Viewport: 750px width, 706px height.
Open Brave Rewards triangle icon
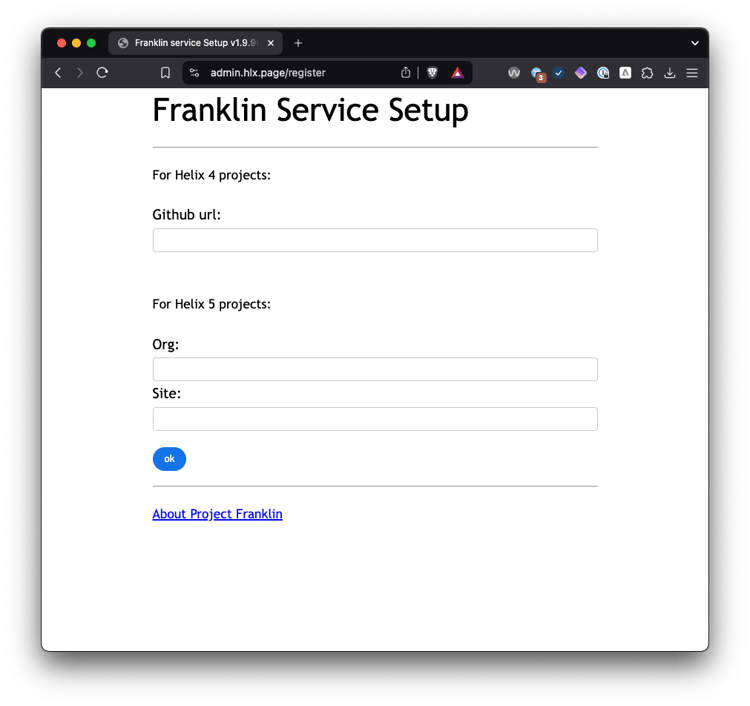tap(457, 73)
